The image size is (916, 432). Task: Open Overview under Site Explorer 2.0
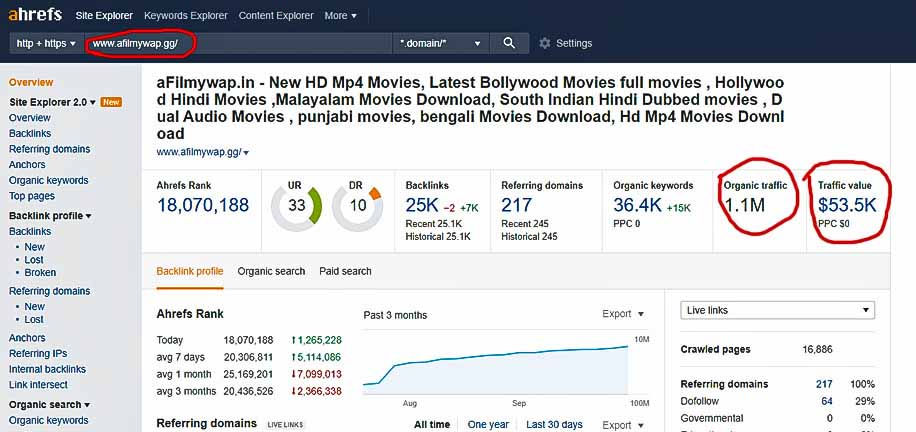point(30,117)
